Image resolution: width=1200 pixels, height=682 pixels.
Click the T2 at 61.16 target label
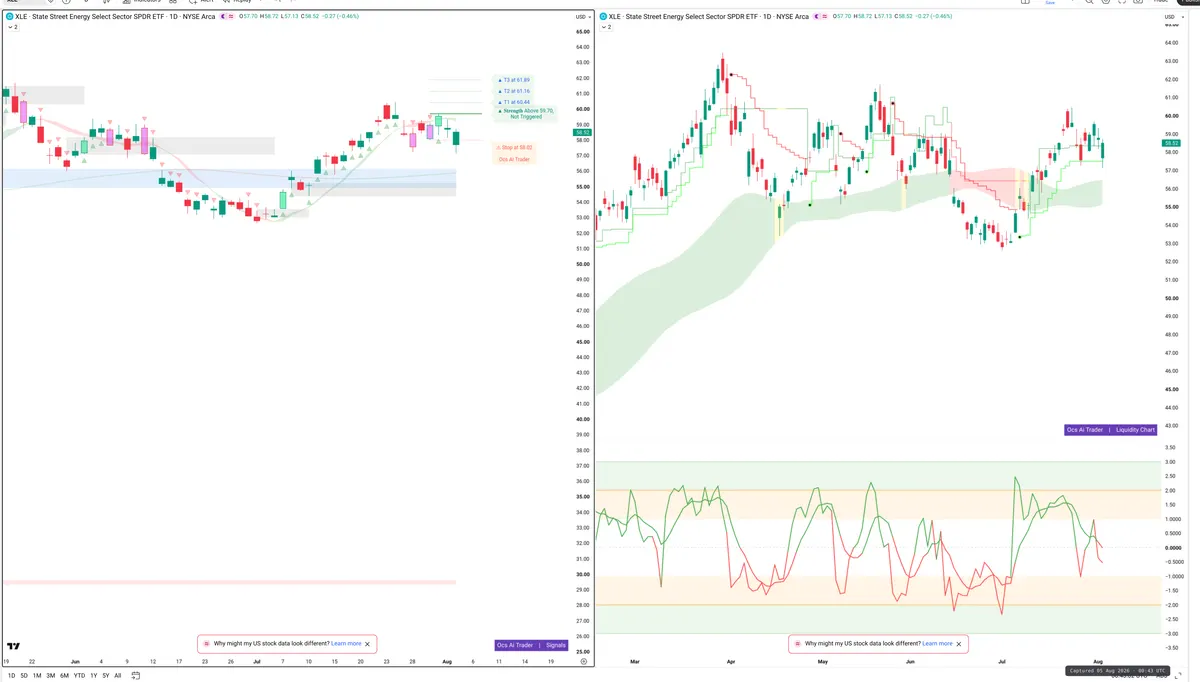[x=515, y=91]
